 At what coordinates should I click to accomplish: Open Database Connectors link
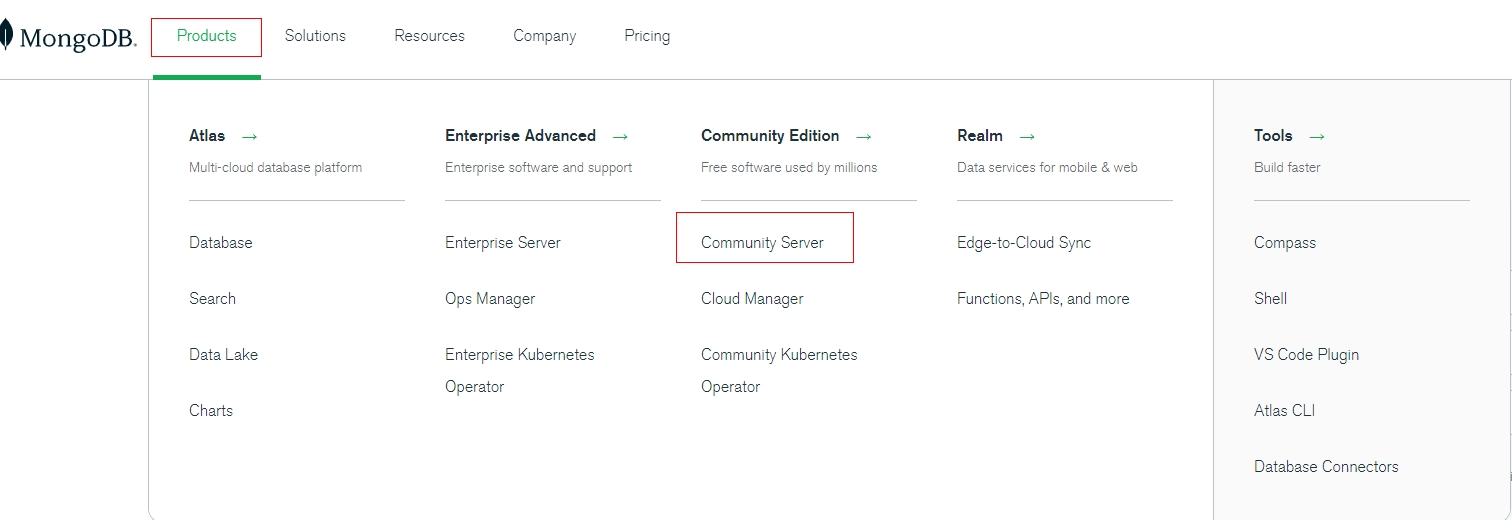[x=1326, y=467]
